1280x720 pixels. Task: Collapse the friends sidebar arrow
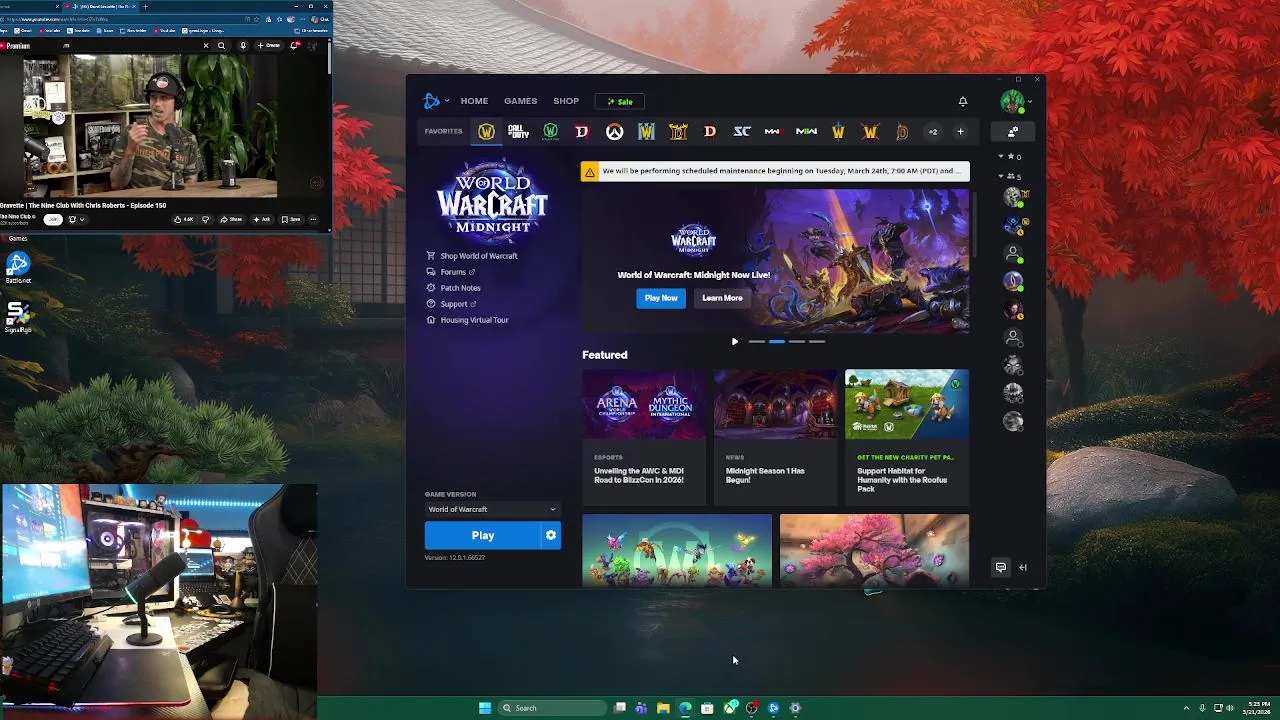point(1023,567)
